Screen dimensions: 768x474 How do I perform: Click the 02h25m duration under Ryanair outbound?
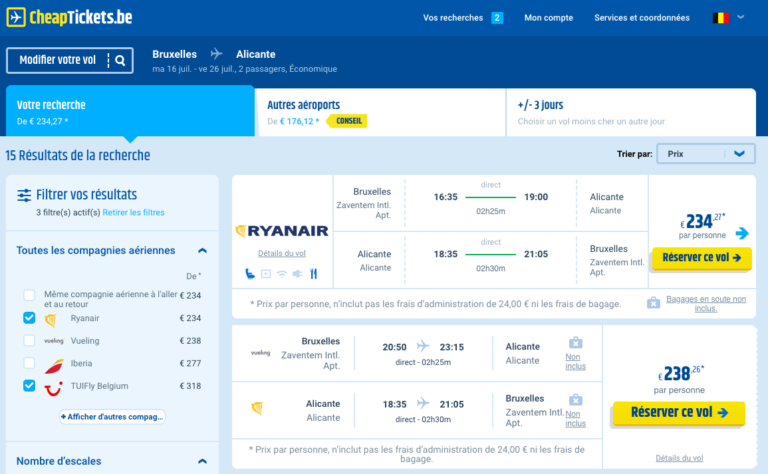[490, 212]
